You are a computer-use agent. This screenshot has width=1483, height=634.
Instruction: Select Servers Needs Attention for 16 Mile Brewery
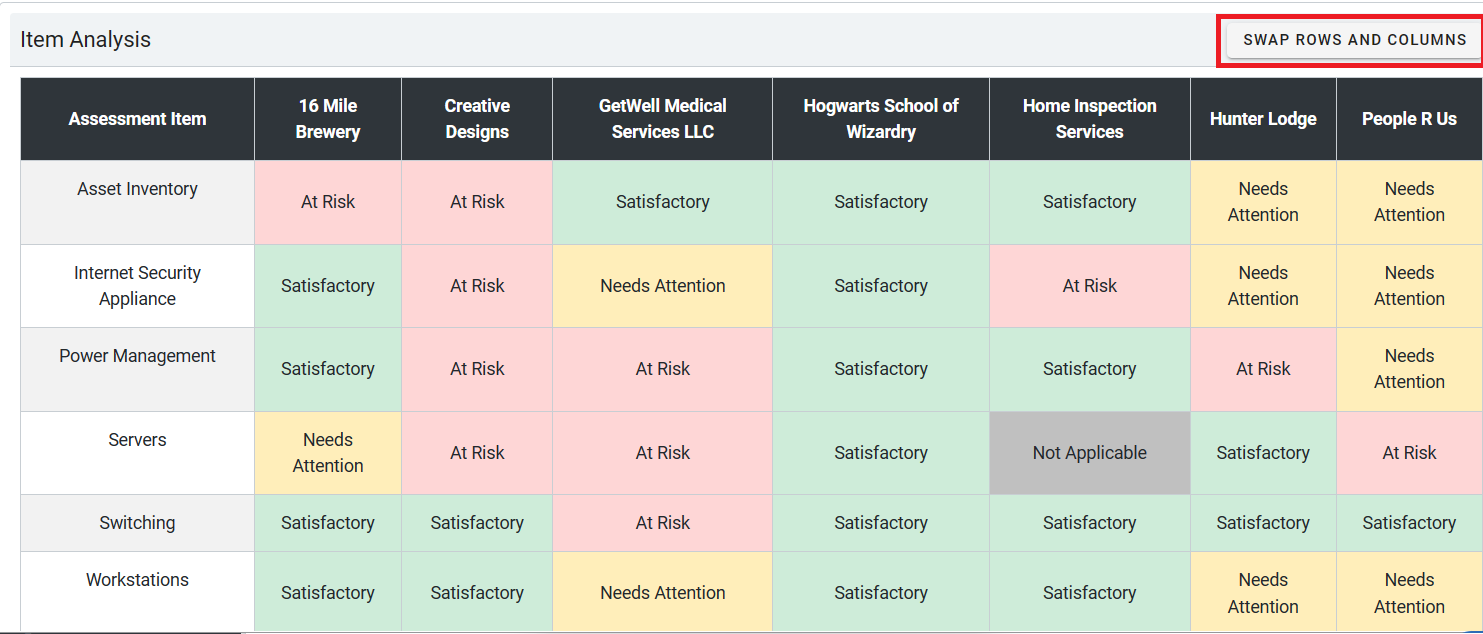(x=328, y=453)
